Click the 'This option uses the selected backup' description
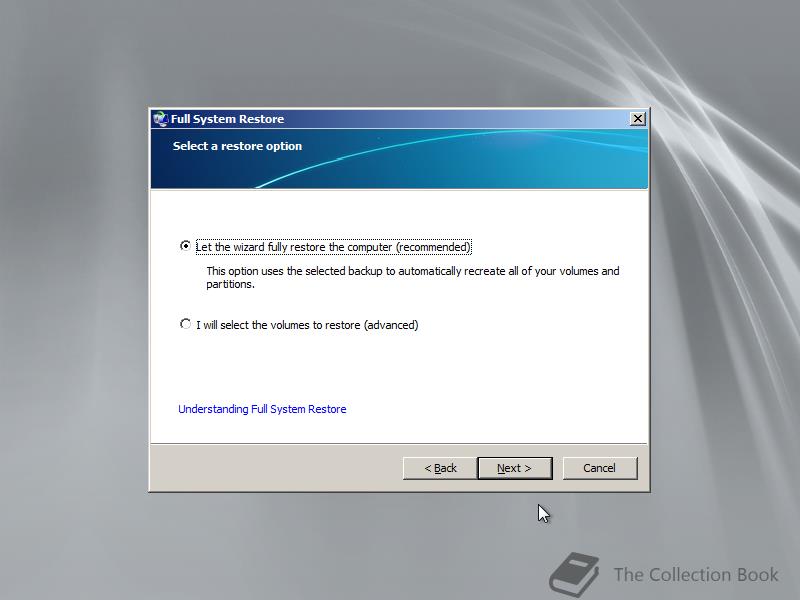Screen dimensions: 800x600 click(x=412, y=278)
